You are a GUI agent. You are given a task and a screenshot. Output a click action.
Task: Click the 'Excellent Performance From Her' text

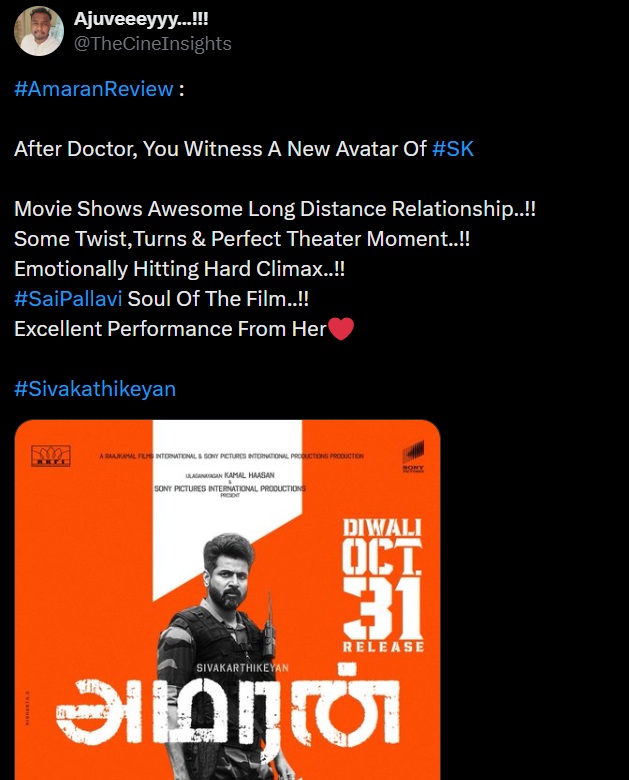[x=170, y=329]
